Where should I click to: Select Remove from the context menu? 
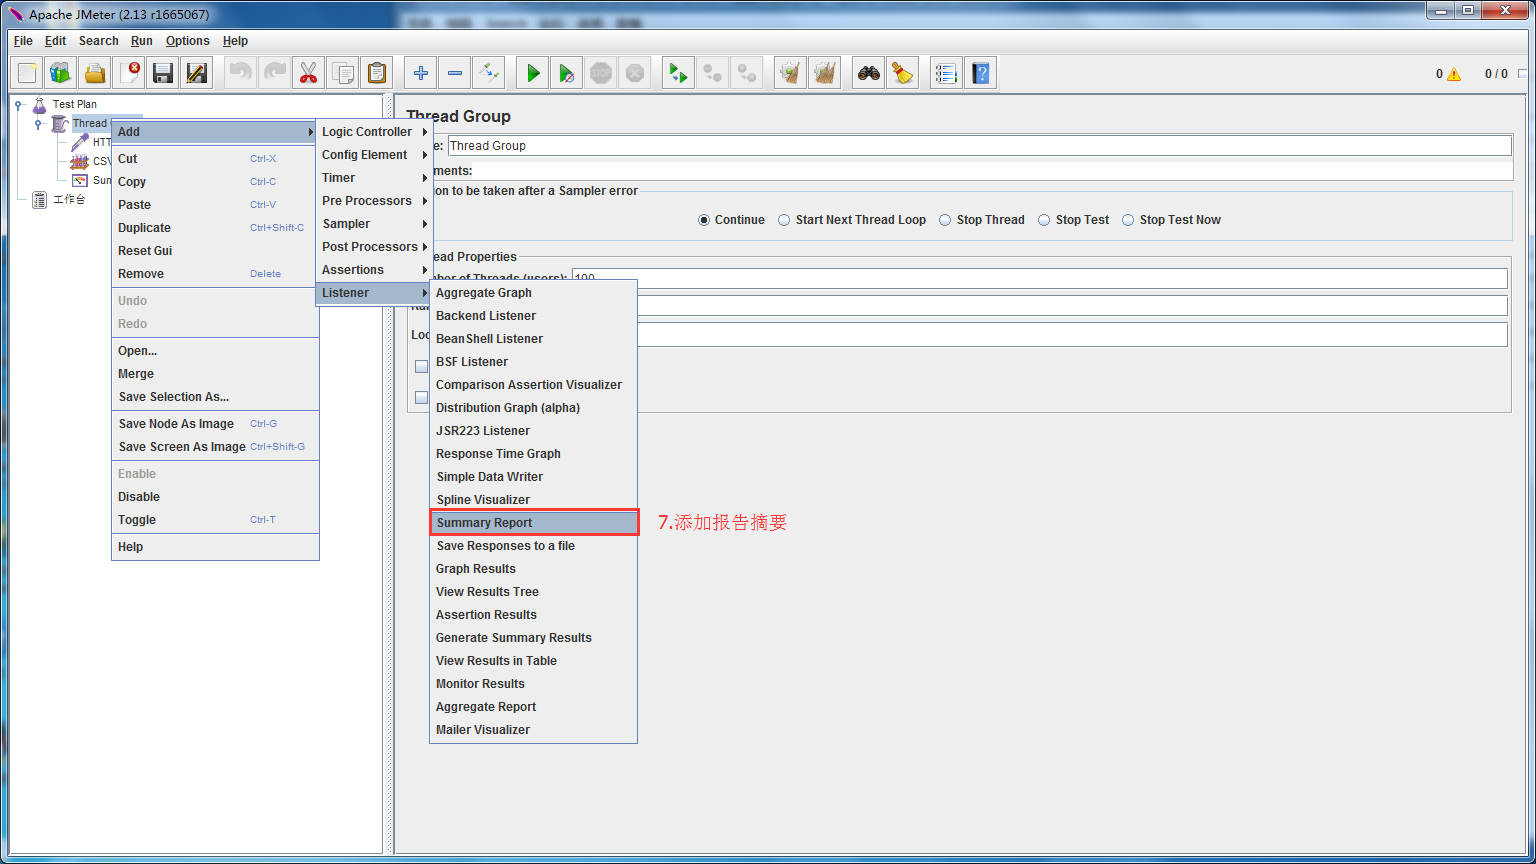pos(215,274)
